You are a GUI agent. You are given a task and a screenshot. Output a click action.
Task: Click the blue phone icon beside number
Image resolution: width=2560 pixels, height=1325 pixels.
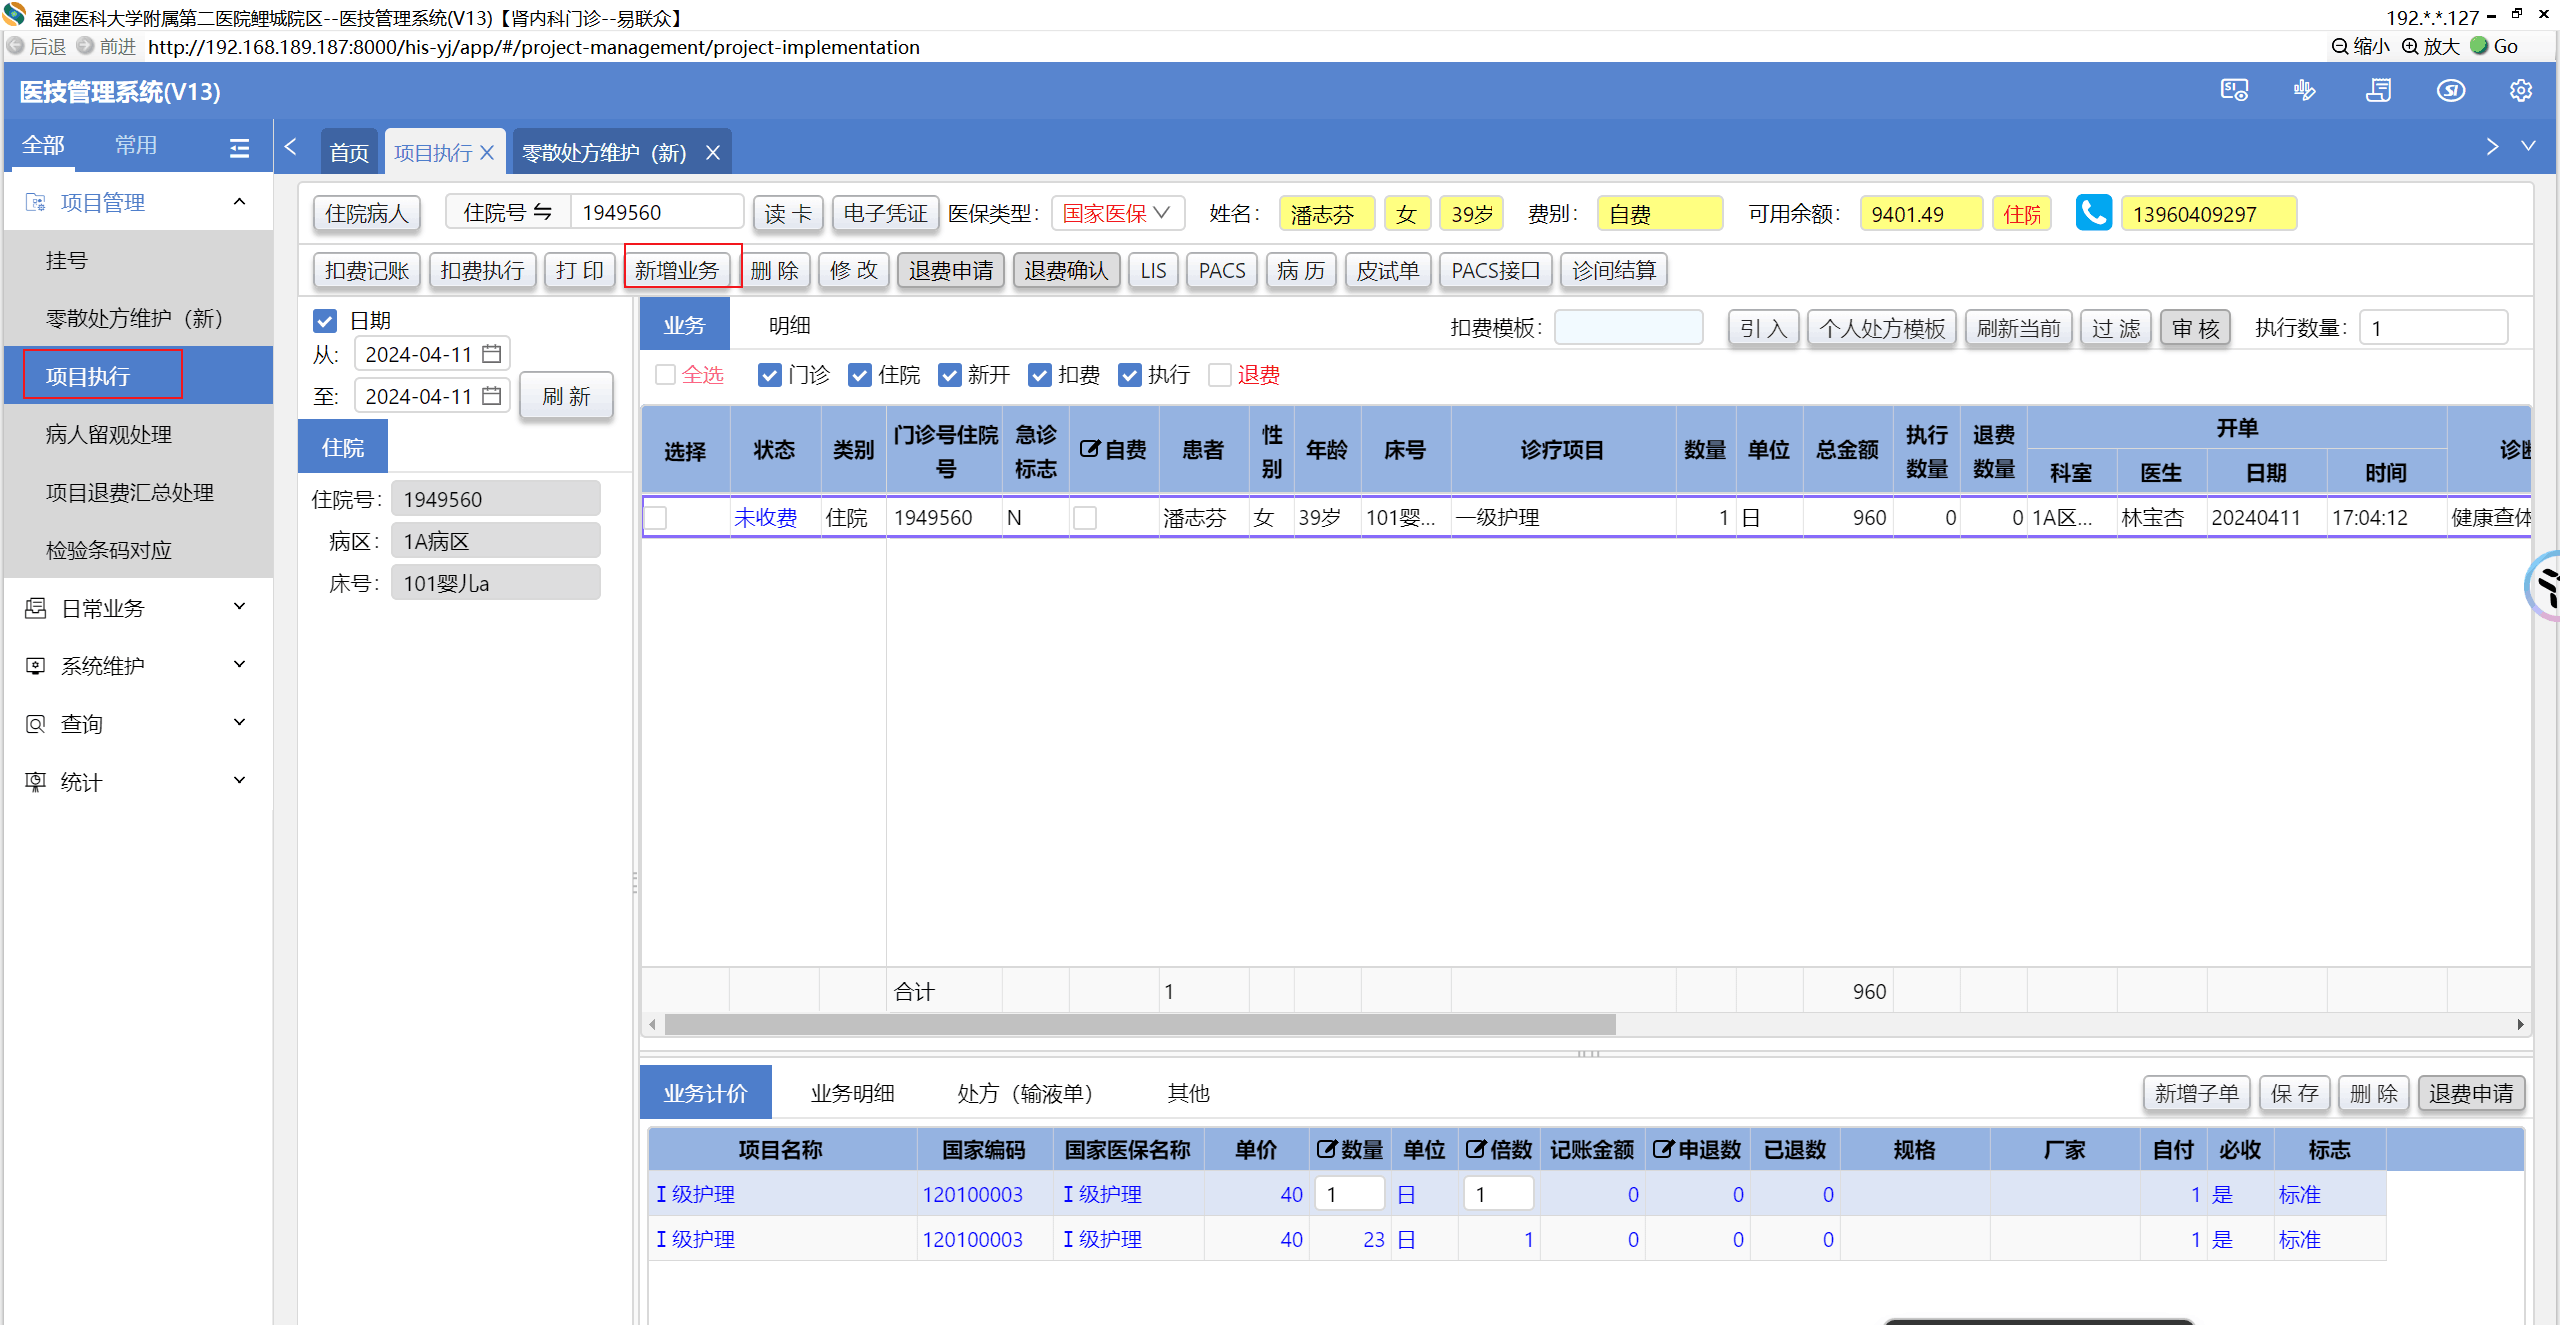click(2093, 213)
